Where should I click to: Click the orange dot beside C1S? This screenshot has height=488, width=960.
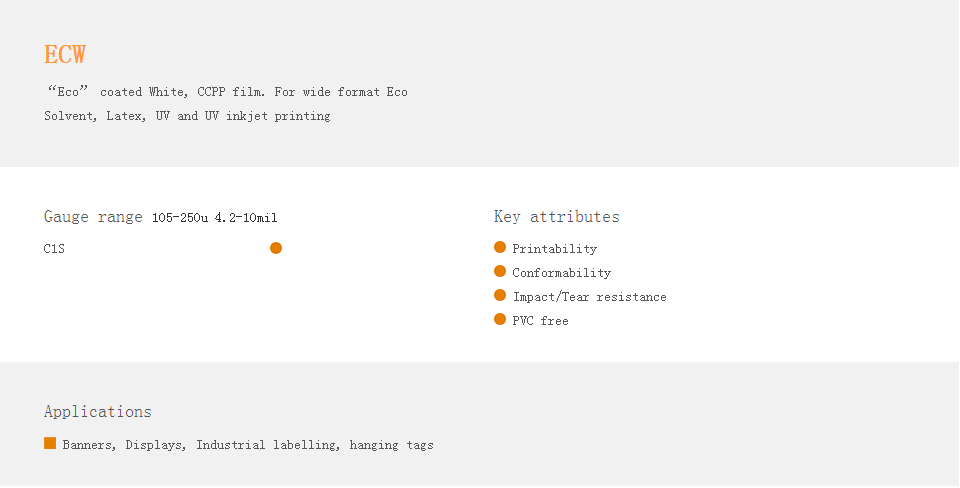click(x=276, y=248)
